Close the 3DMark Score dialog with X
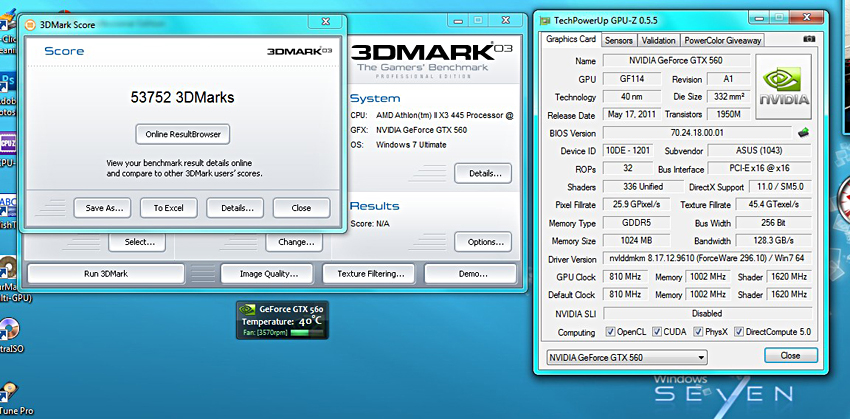Viewport: 850px width, 419px height. (325, 22)
